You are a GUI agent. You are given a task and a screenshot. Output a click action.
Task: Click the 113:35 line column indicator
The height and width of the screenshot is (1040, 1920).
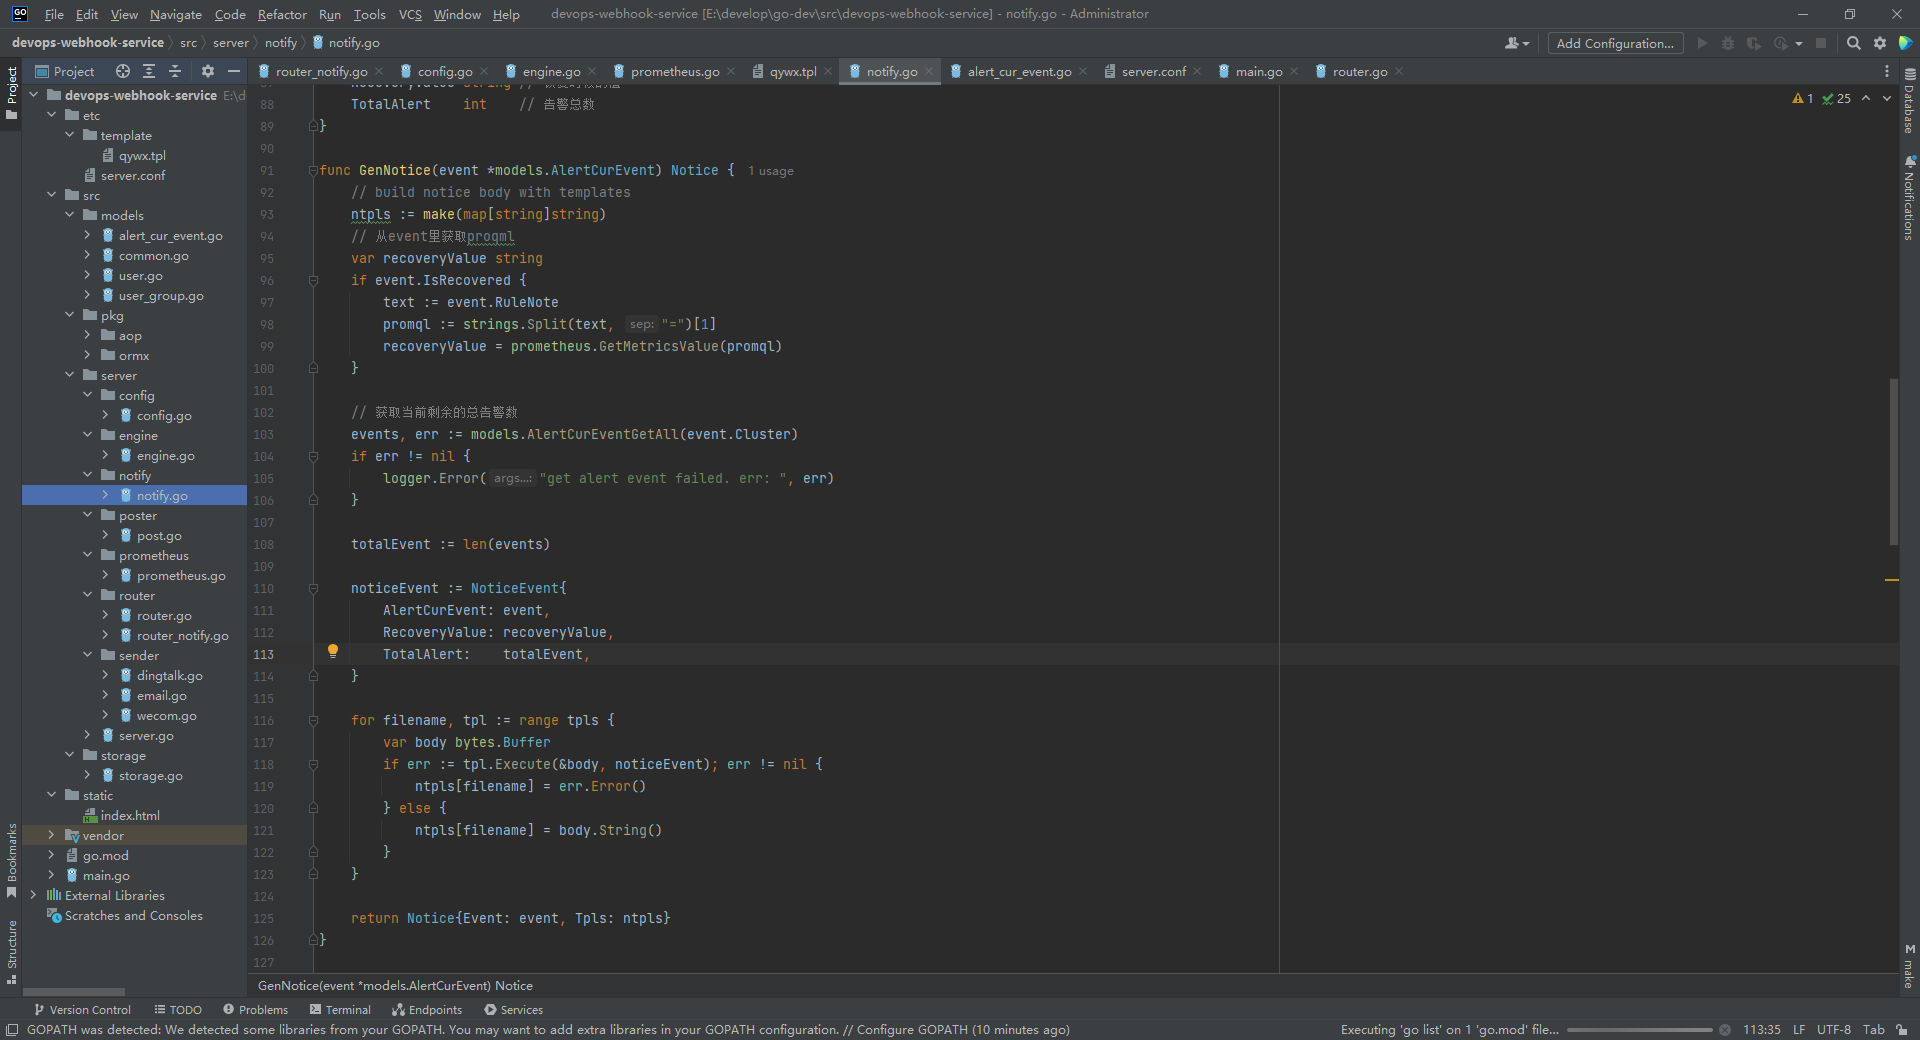coord(1761,1029)
